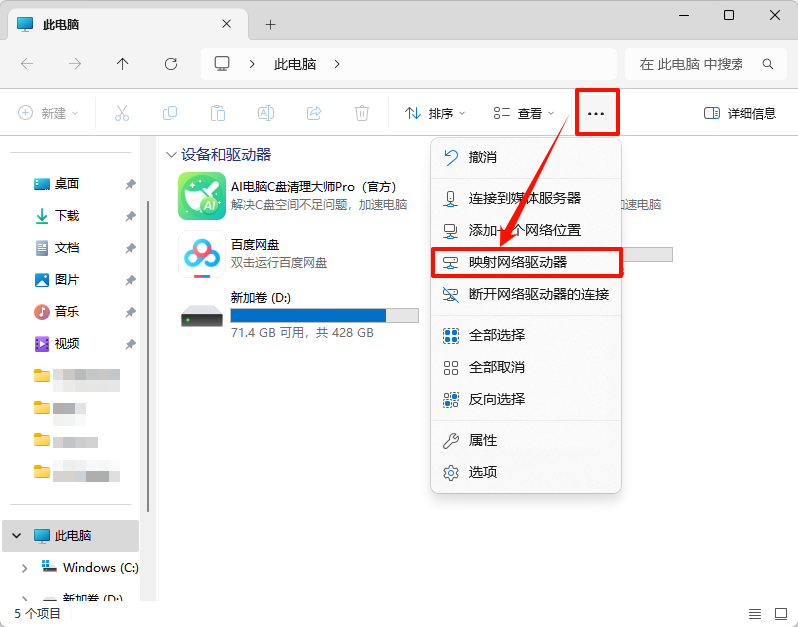Open the 新建 dropdown
The height and width of the screenshot is (627, 798).
pyautogui.click(x=48, y=113)
